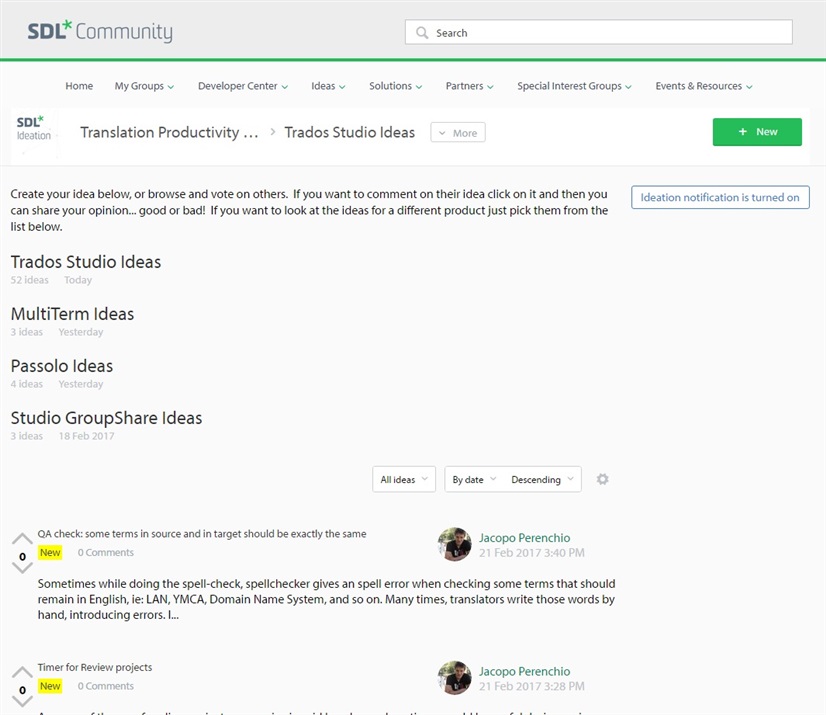Viewport: 826px width, 715px height.
Task: Upvote the Timer for Review projects idea
Action: point(22,672)
